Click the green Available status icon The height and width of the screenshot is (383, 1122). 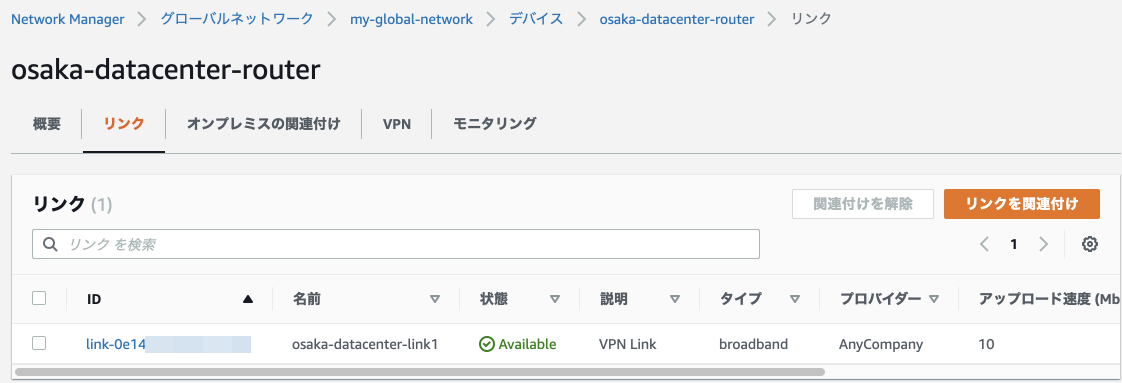(x=487, y=344)
